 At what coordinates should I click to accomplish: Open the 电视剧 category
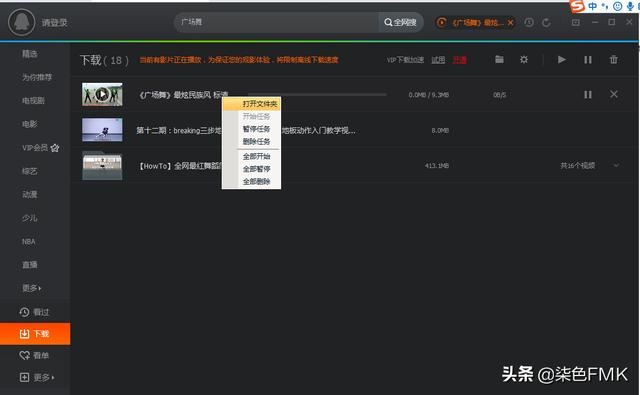coord(33,100)
